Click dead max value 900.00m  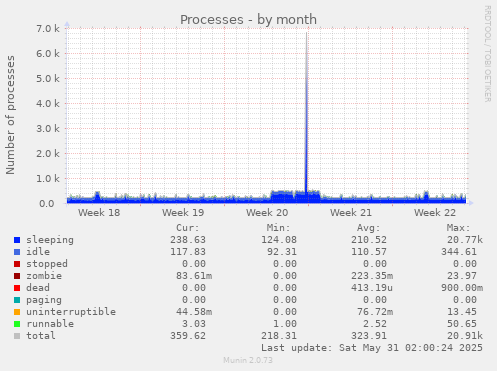(462, 288)
